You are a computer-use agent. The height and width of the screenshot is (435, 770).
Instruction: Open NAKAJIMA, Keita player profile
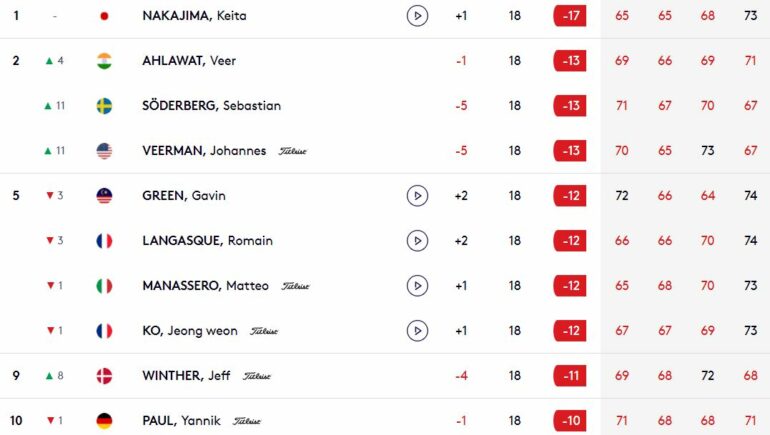coord(194,16)
